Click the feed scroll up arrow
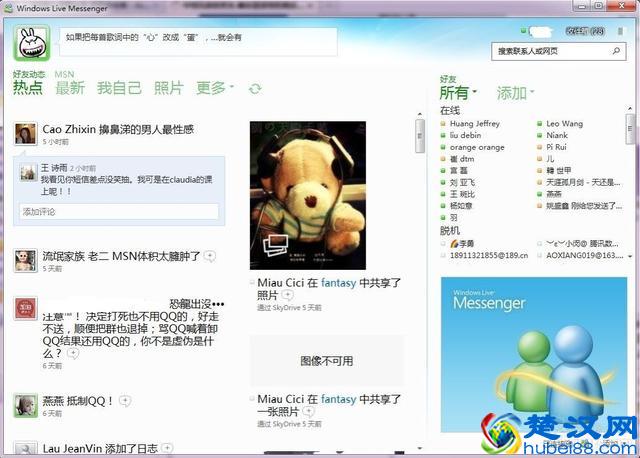Viewport: 640px width, 458px height. pos(420,114)
